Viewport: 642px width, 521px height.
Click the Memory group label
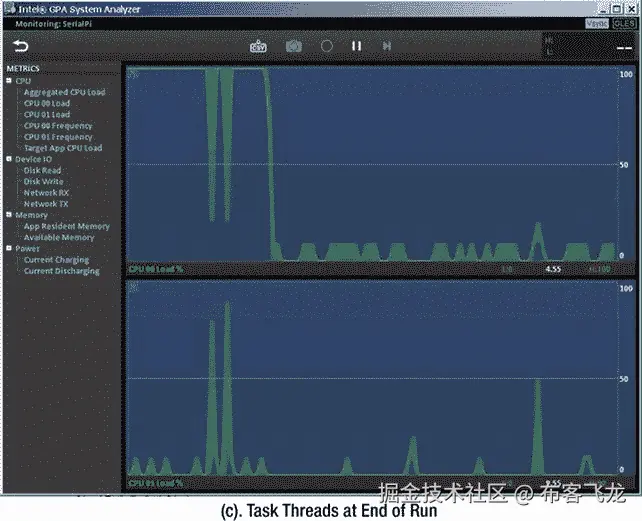point(31,215)
